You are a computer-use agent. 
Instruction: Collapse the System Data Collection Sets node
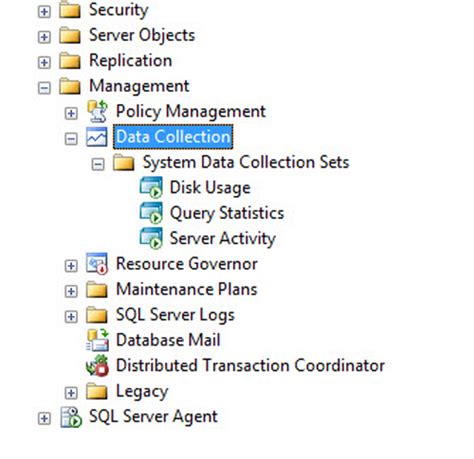98,164
